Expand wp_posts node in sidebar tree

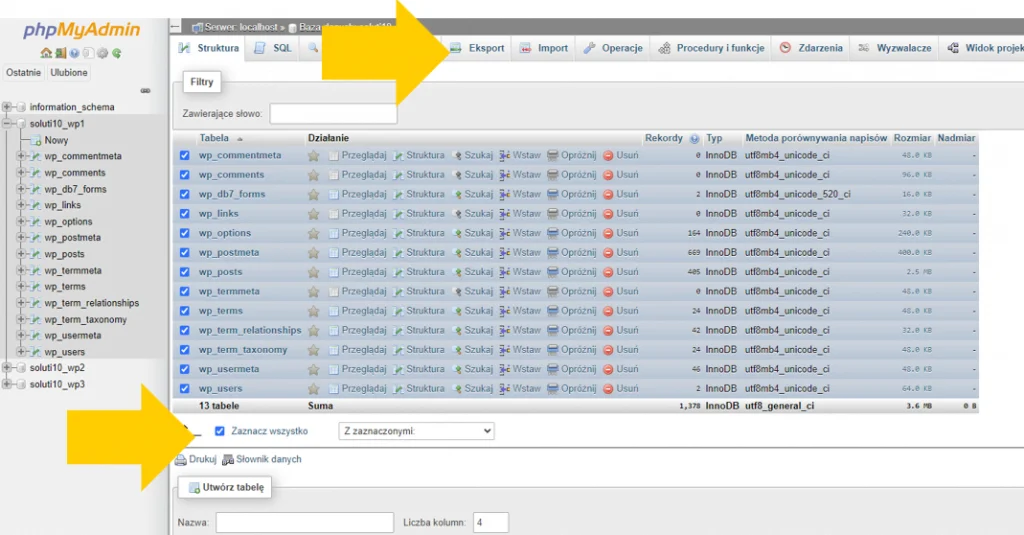click(x=21, y=254)
